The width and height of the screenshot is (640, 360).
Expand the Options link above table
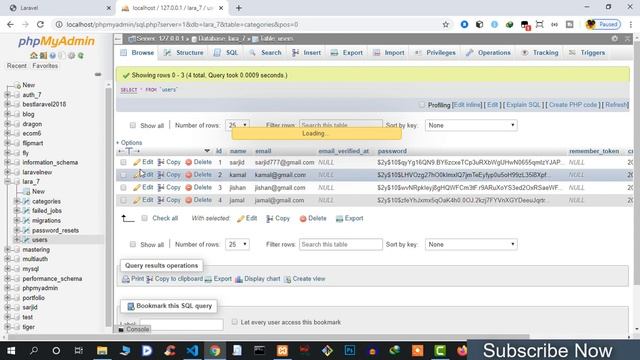tap(129, 143)
